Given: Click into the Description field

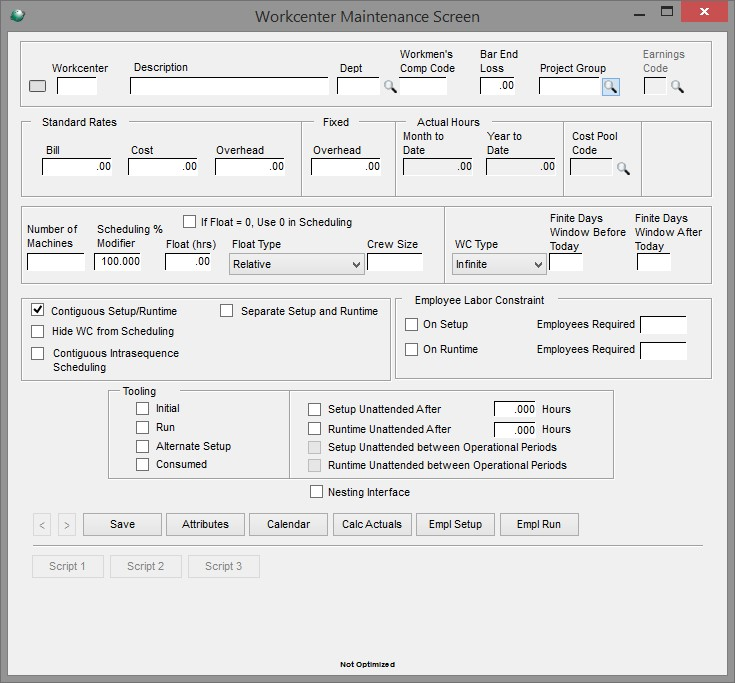Looking at the screenshot, I should tap(229, 86).
